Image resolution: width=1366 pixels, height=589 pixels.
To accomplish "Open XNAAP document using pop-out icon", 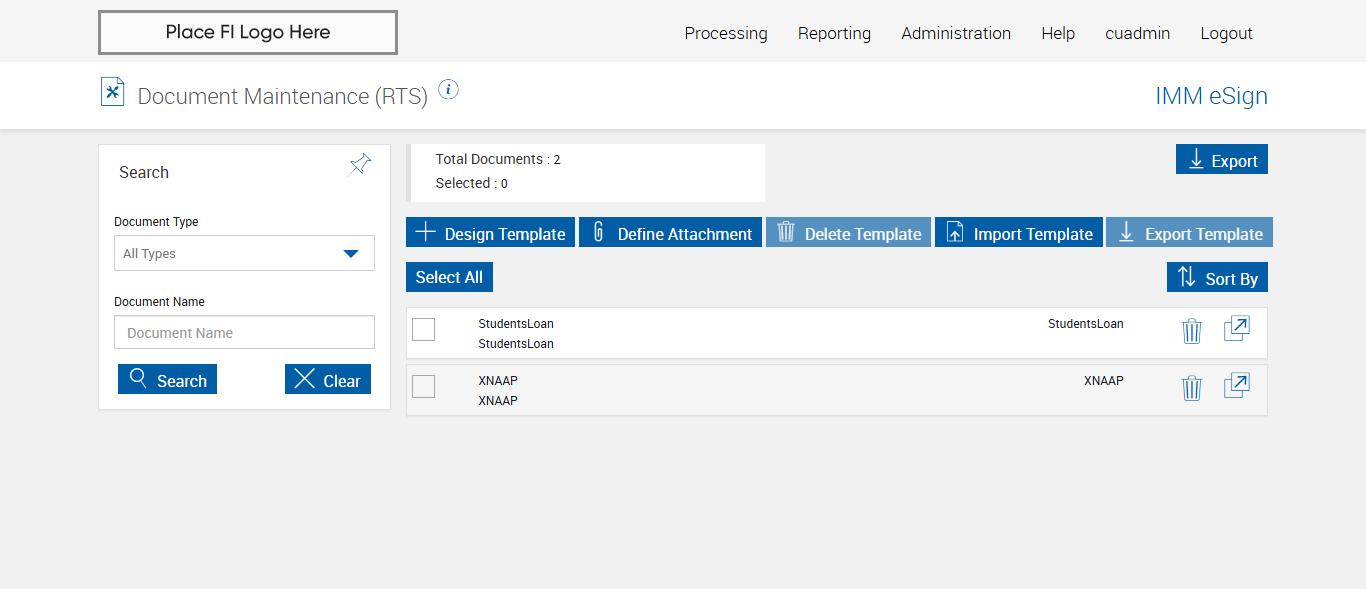I will 1237,386.
